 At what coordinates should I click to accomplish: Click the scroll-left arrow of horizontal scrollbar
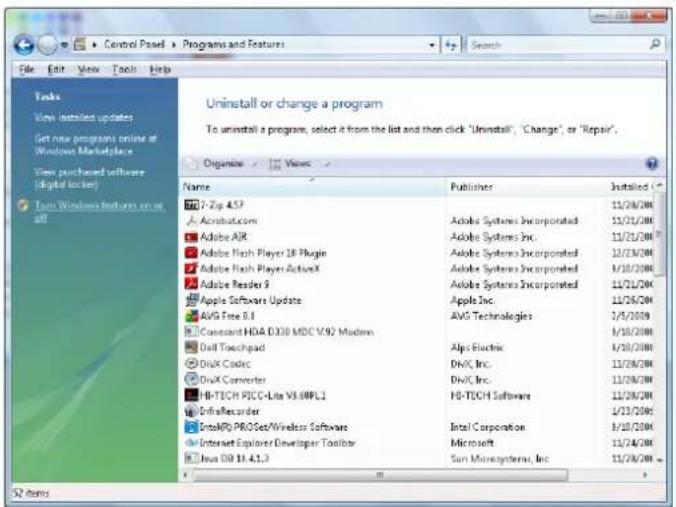pyautogui.click(x=186, y=475)
